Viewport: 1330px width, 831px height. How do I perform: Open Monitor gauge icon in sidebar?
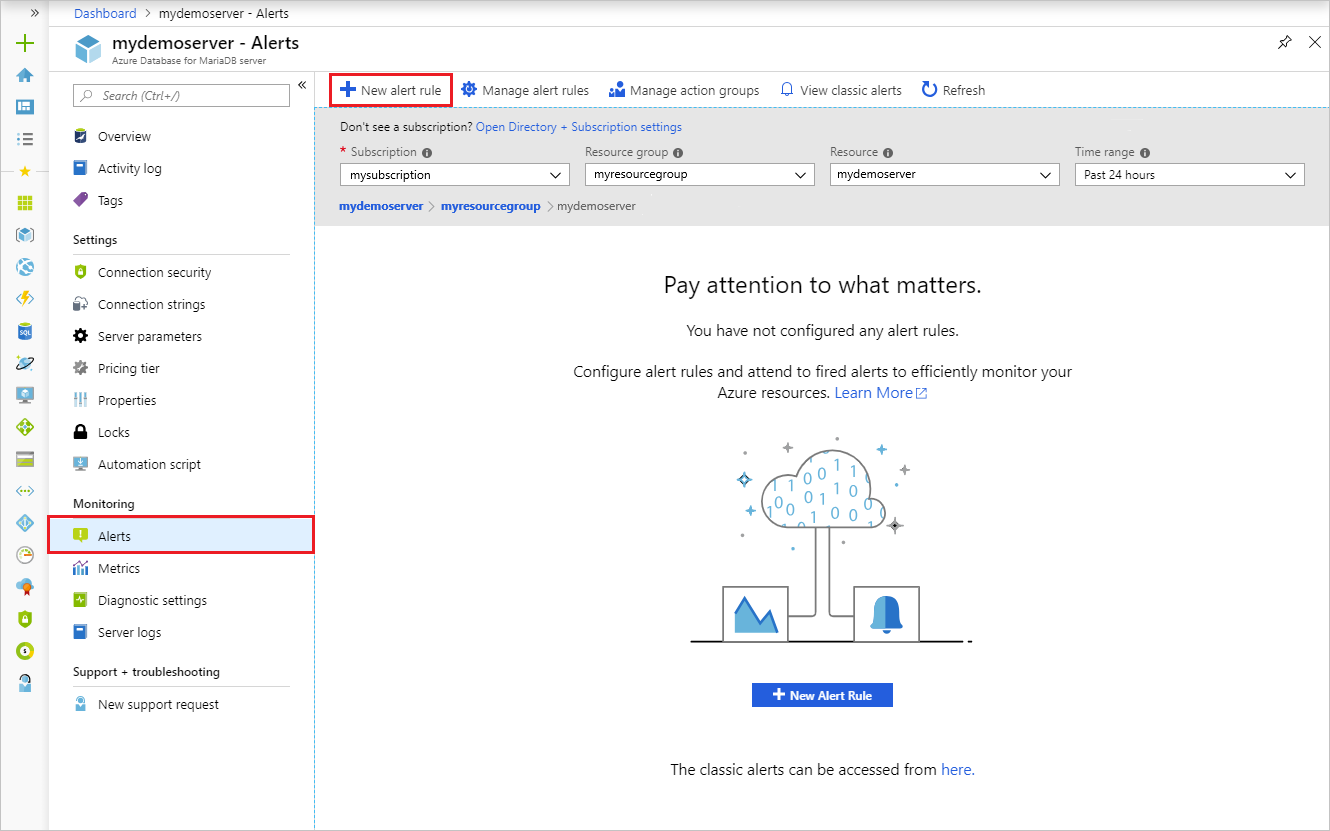[x=25, y=555]
